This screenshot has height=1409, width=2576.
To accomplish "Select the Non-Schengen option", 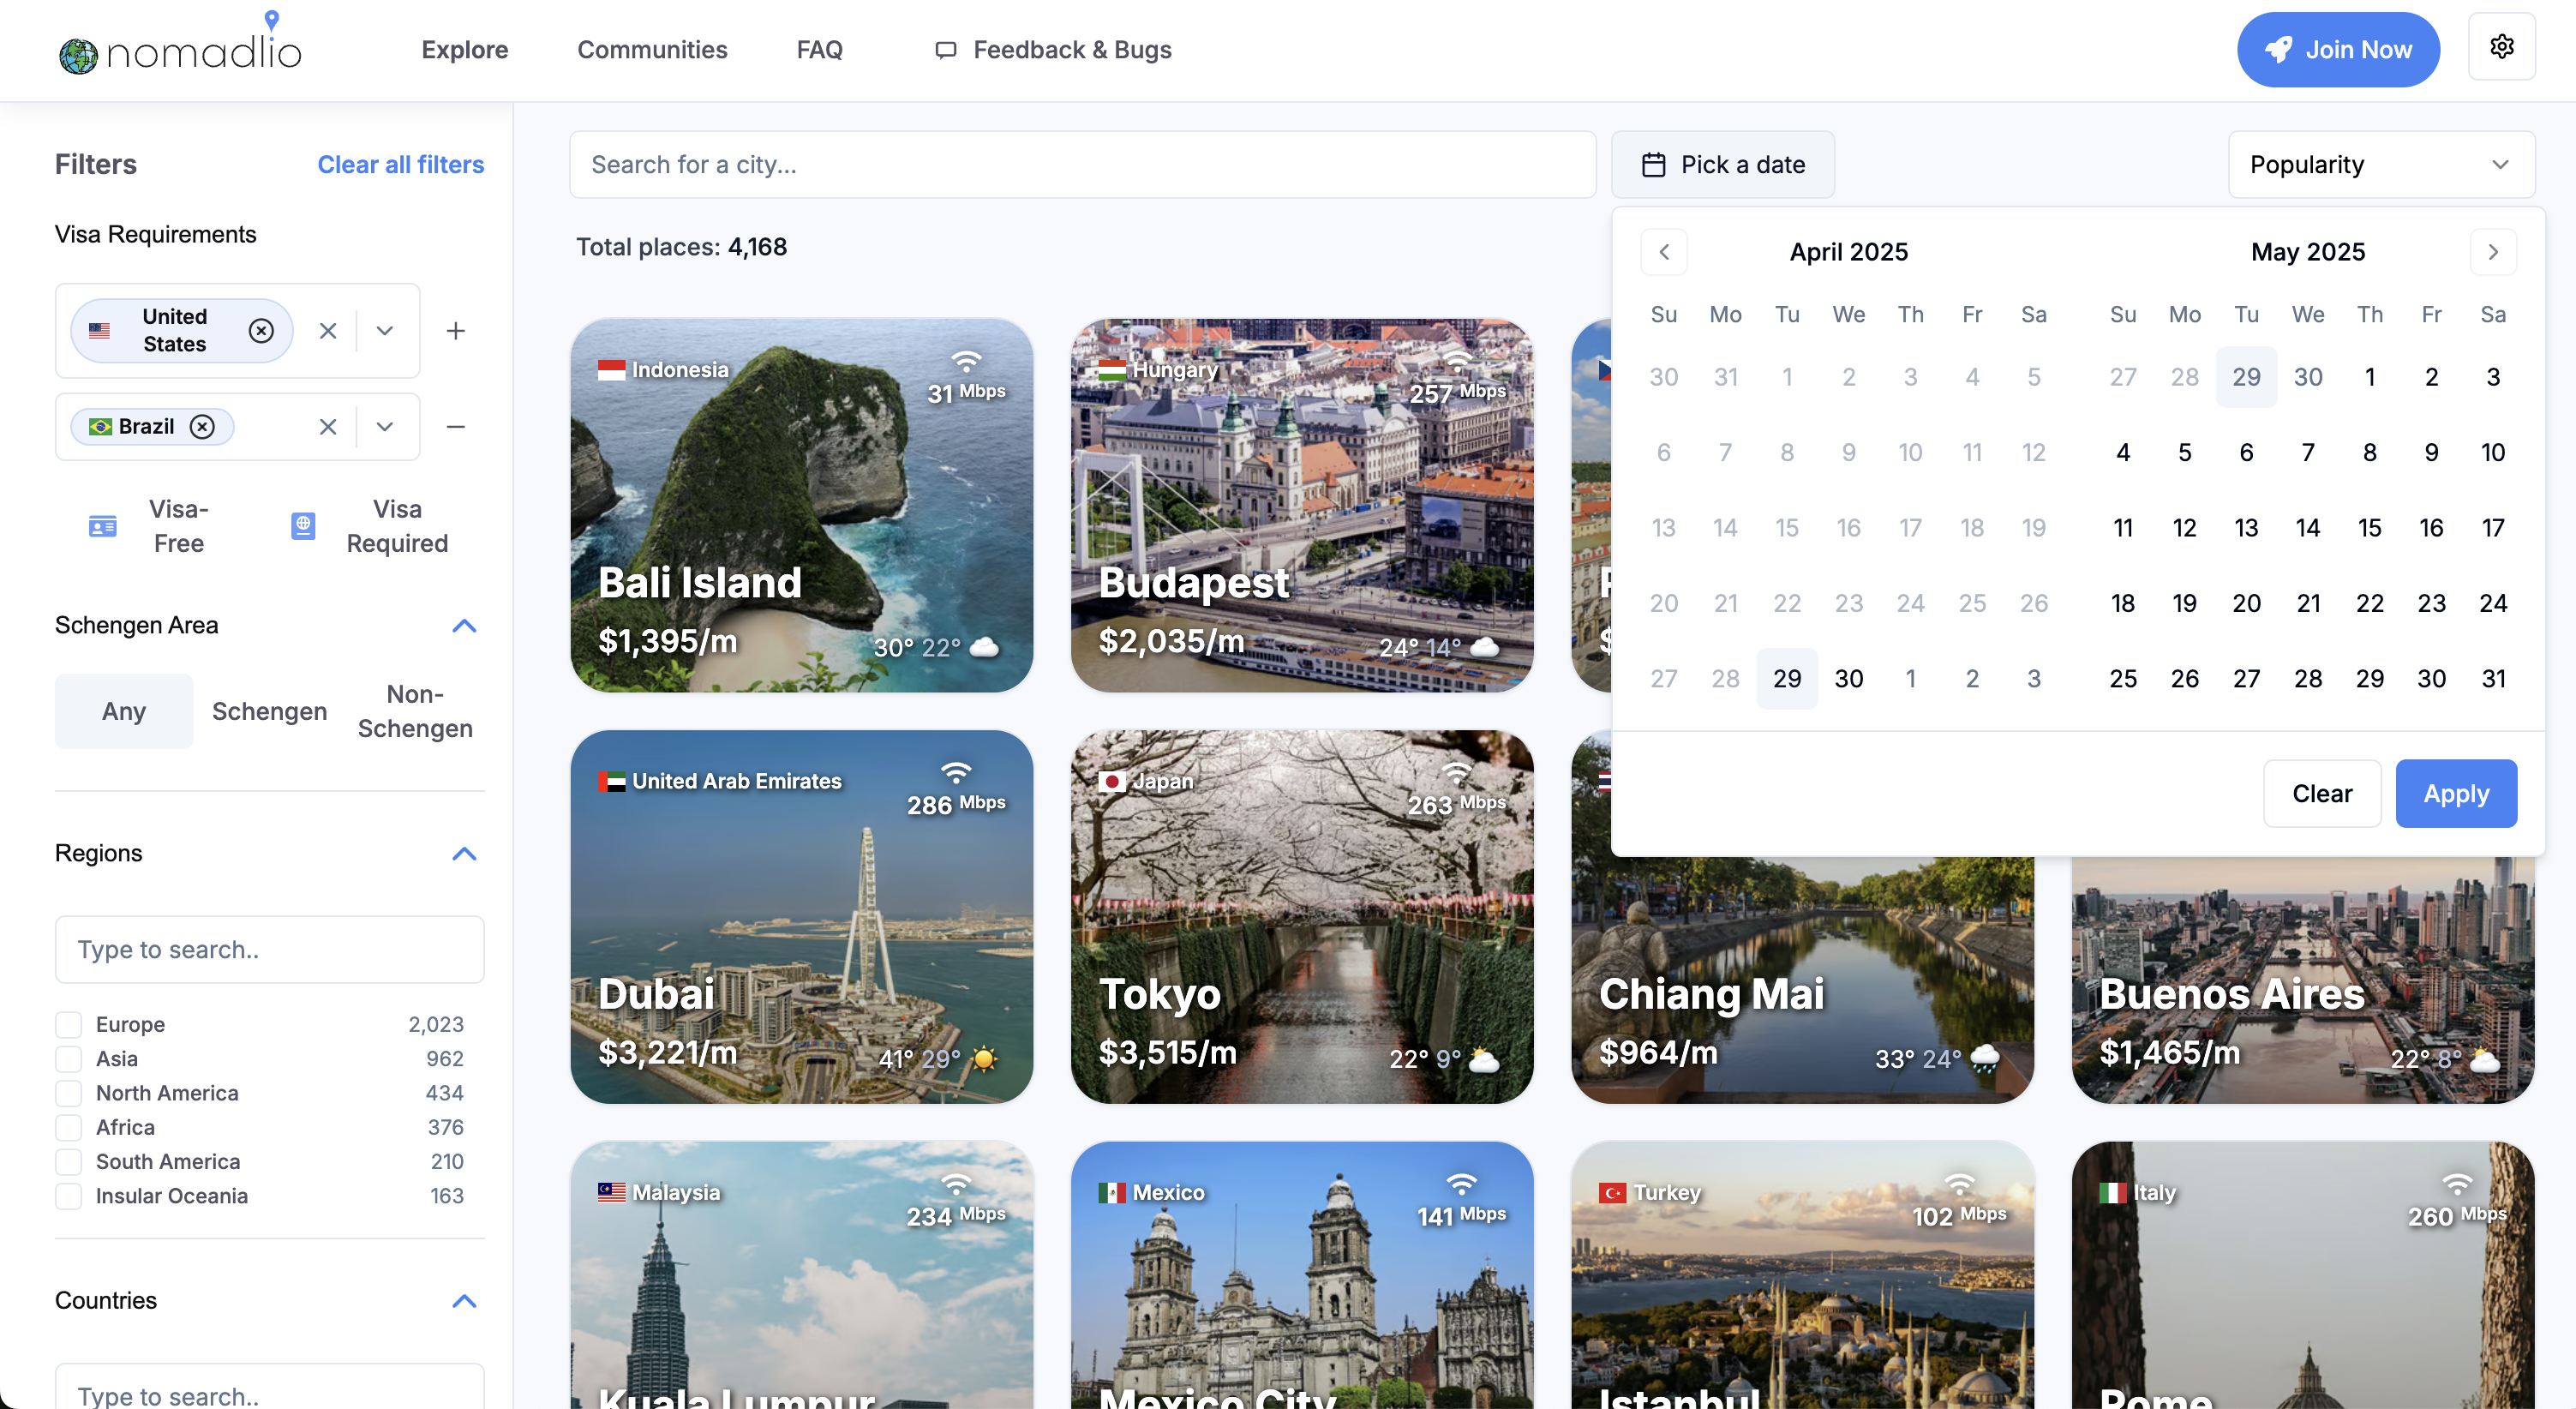I will tap(415, 712).
